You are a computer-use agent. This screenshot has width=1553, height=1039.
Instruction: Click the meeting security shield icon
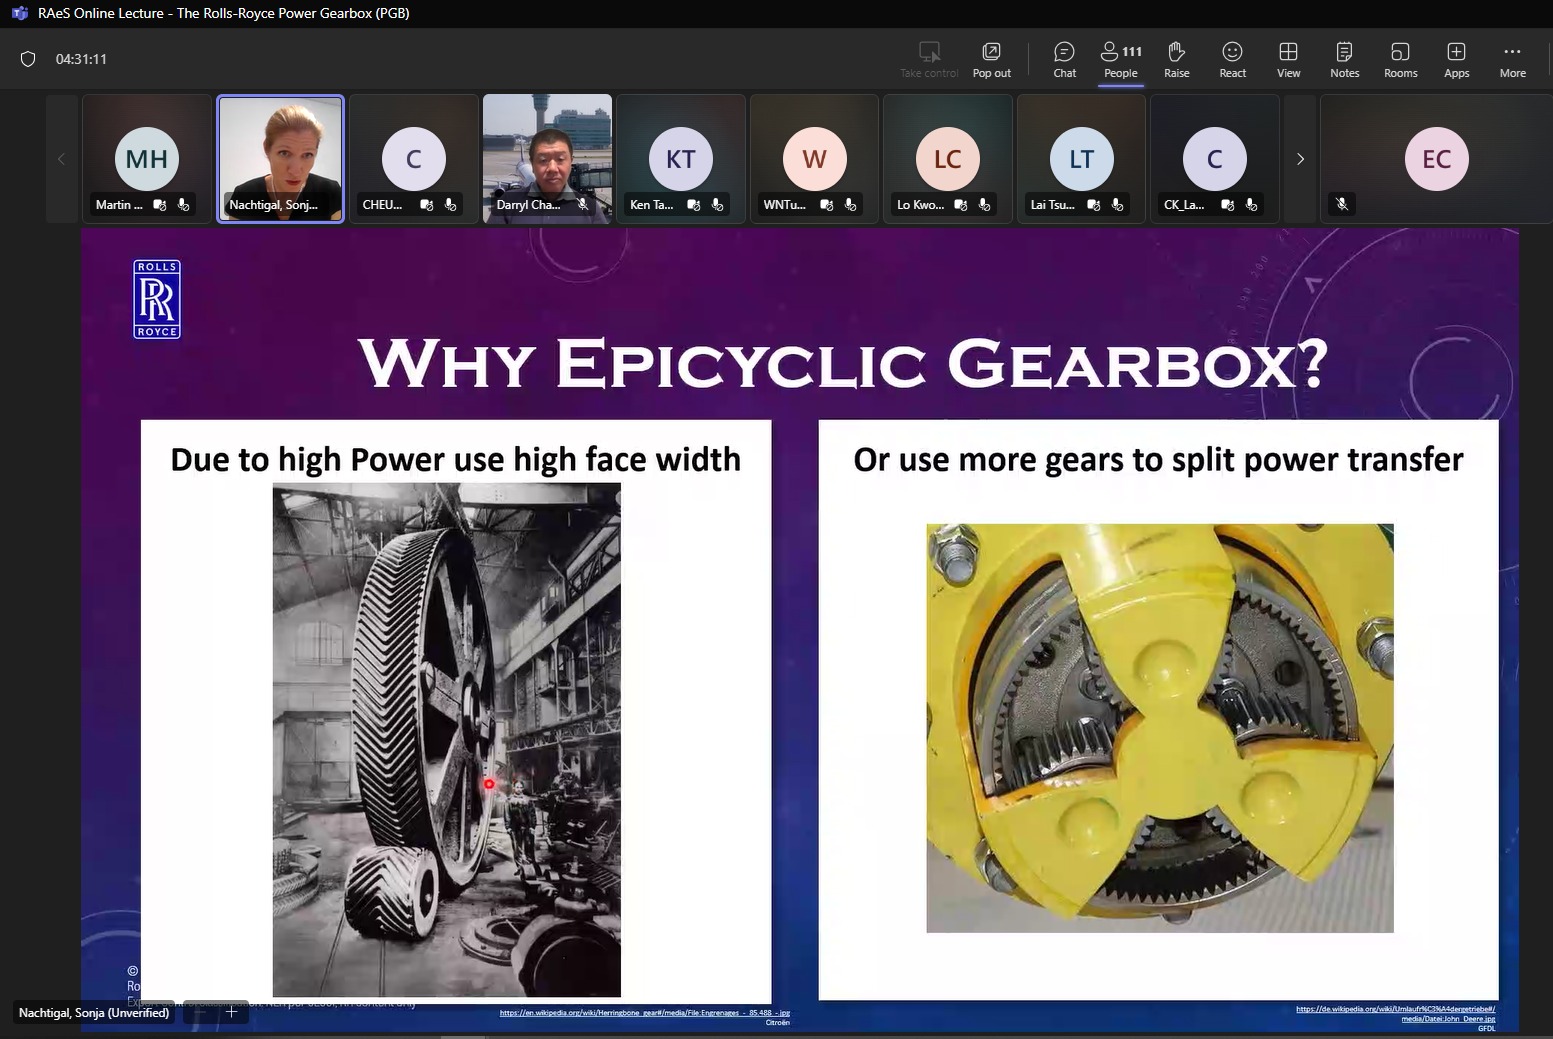28,59
